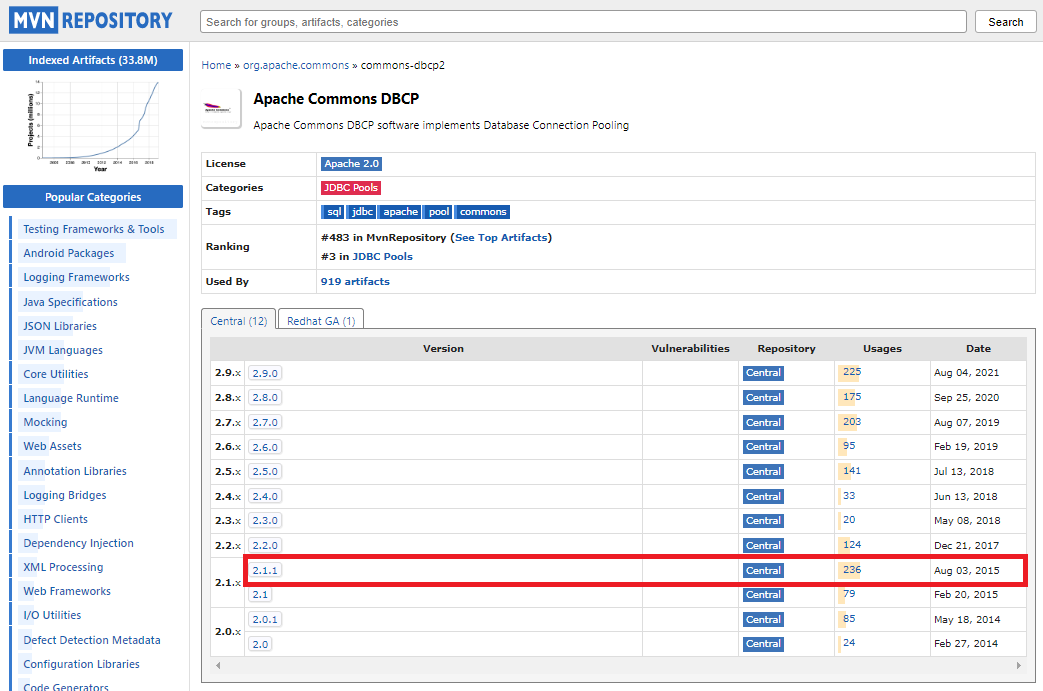Image resolution: width=1043 pixels, height=691 pixels.
Task: Open the 236 usages link
Action: [851, 569]
